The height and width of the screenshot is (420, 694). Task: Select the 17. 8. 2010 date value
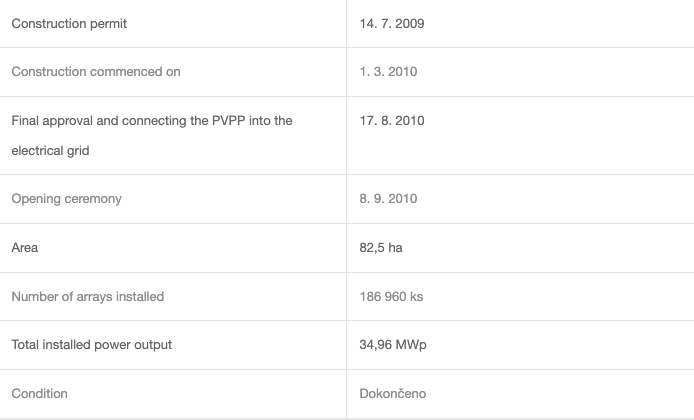click(392, 120)
